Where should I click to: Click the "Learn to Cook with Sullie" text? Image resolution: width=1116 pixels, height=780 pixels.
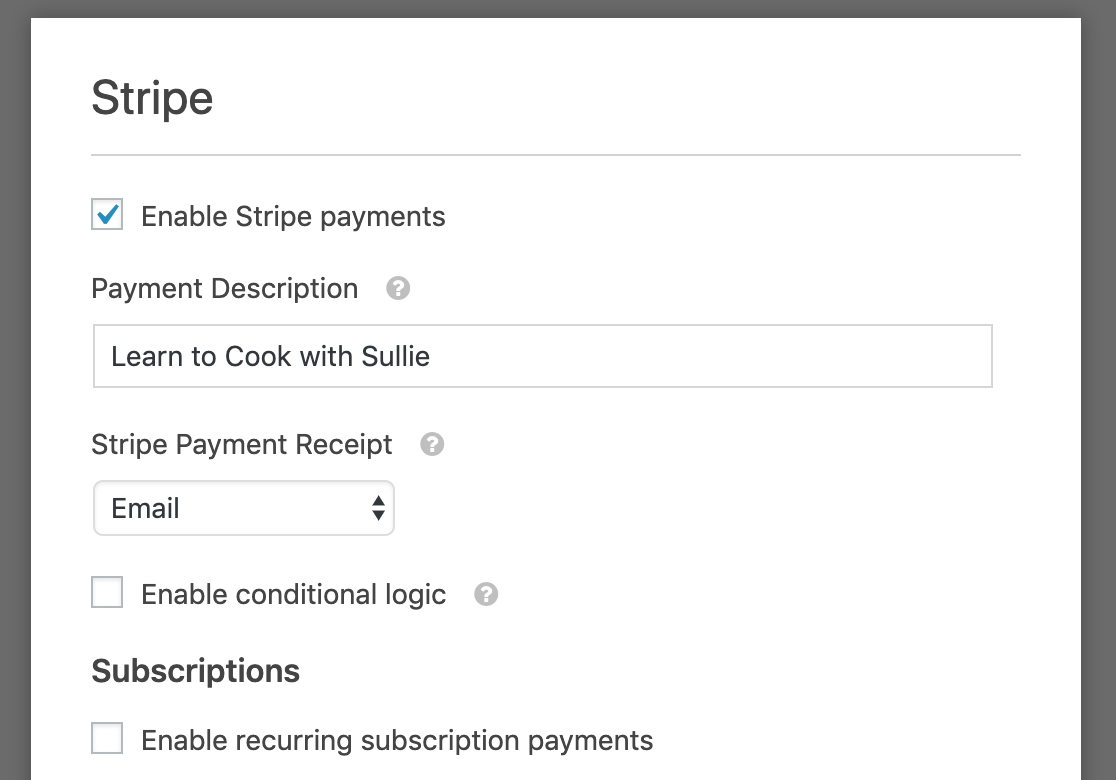[x=270, y=356]
